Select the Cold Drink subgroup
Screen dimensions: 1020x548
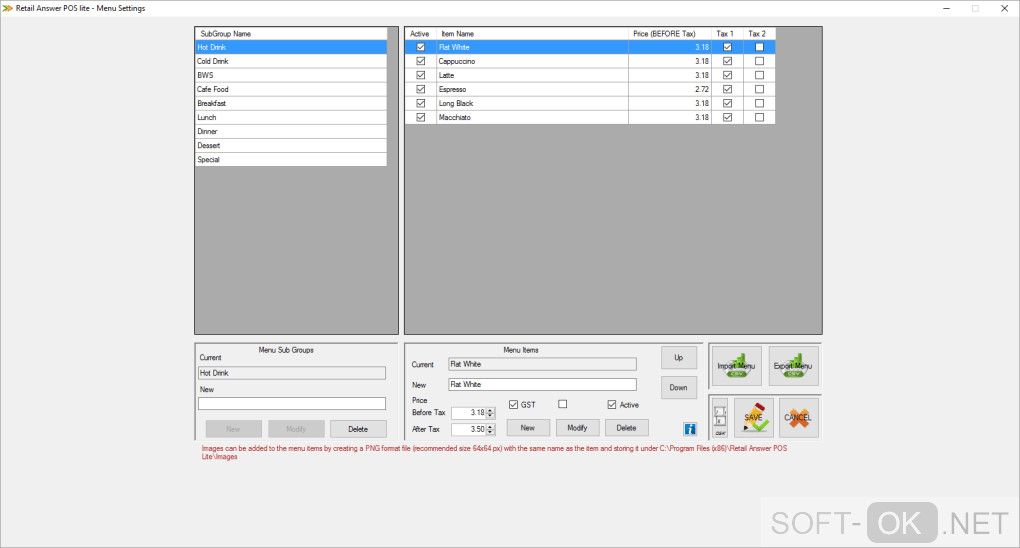click(x=291, y=61)
